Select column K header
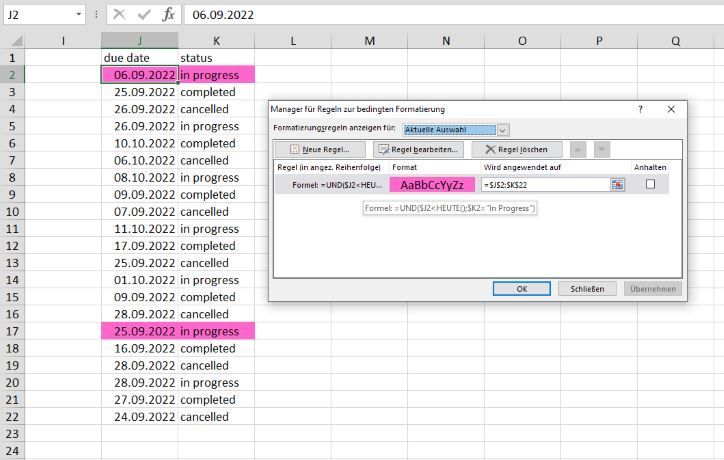Image resolution: width=724 pixels, height=460 pixels. (216, 41)
